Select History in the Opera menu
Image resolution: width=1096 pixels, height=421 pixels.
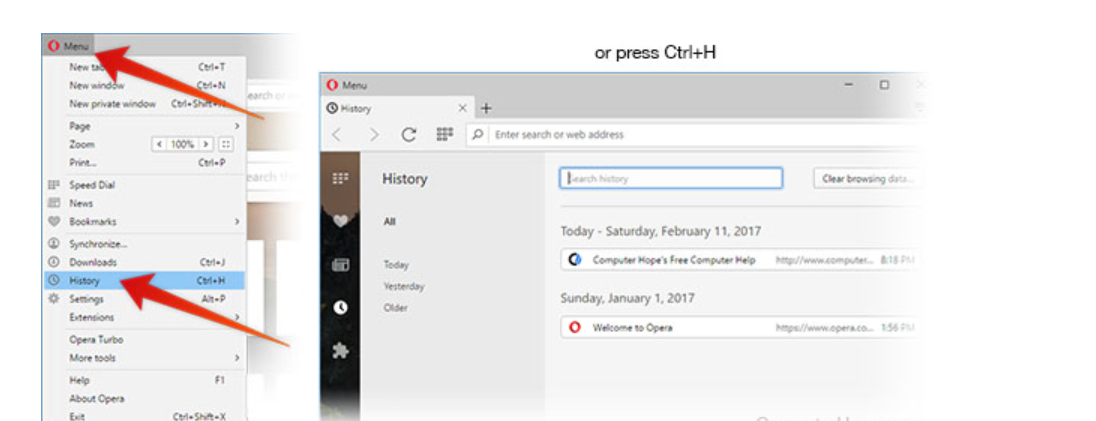pos(85,281)
